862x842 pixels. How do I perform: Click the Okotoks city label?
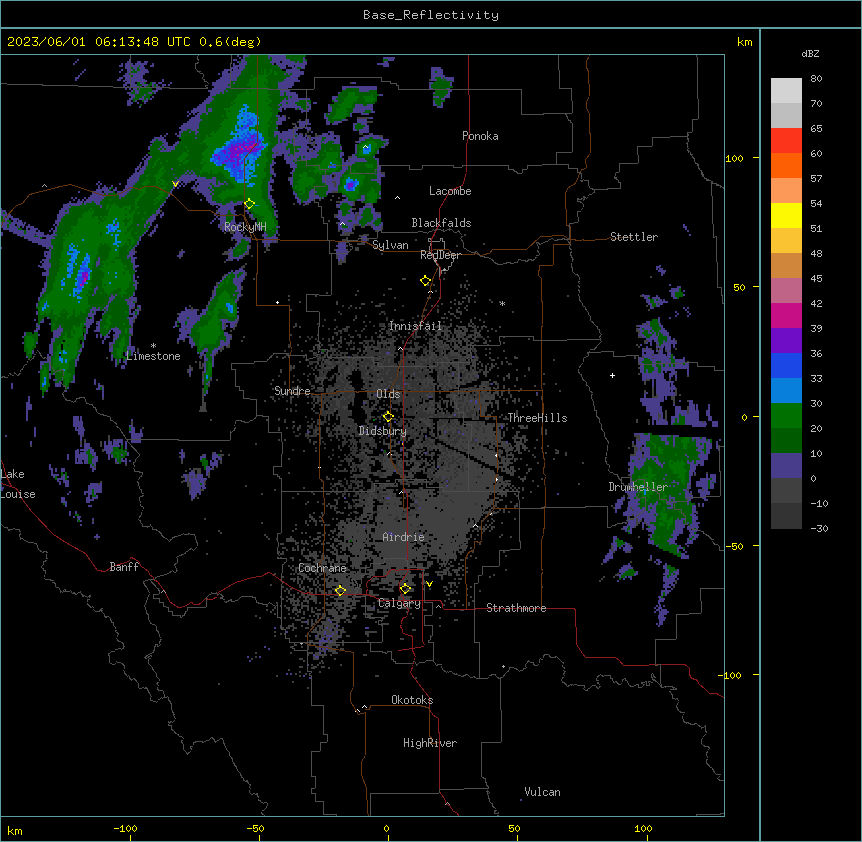coord(412,700)
